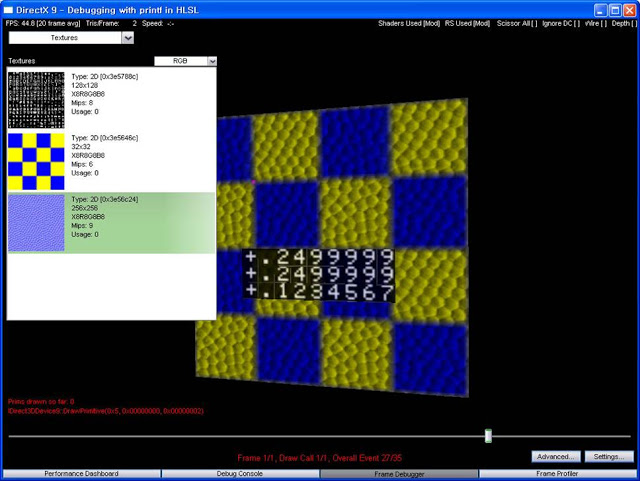Open the Debug Console tab

pyautogui.click(x=239, y=473)
